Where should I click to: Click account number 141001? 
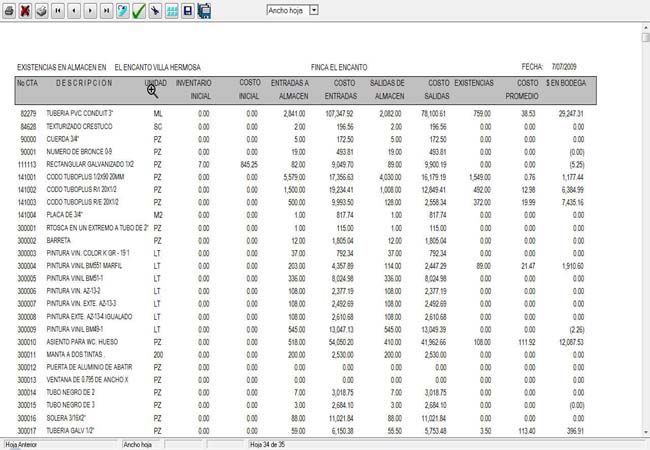pos(27,177)
